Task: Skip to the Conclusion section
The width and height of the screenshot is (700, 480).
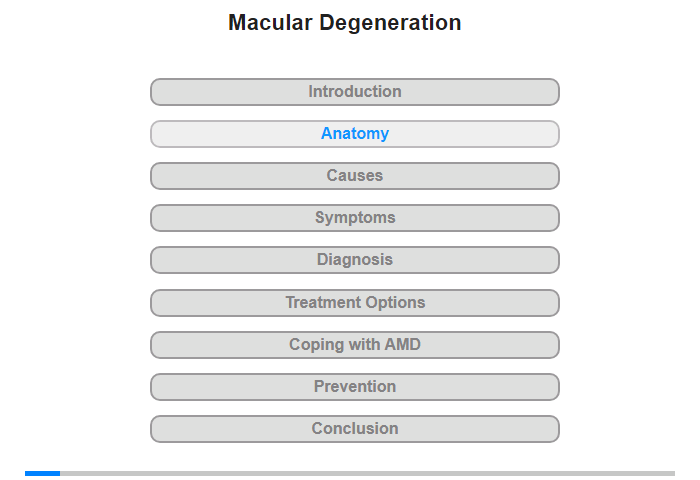Action: (354, 429)
